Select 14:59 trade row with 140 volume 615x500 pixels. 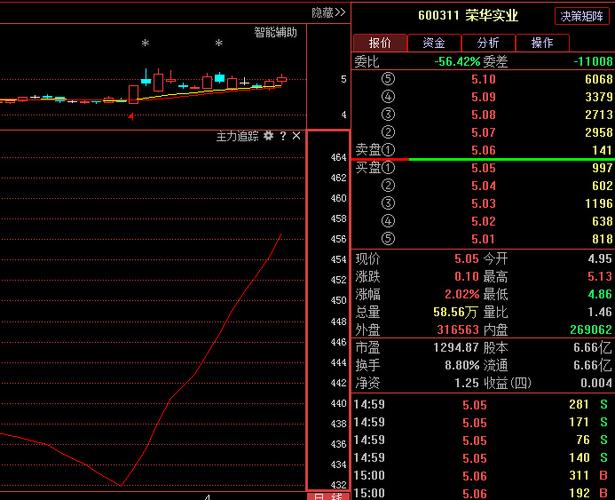(481, 458)
